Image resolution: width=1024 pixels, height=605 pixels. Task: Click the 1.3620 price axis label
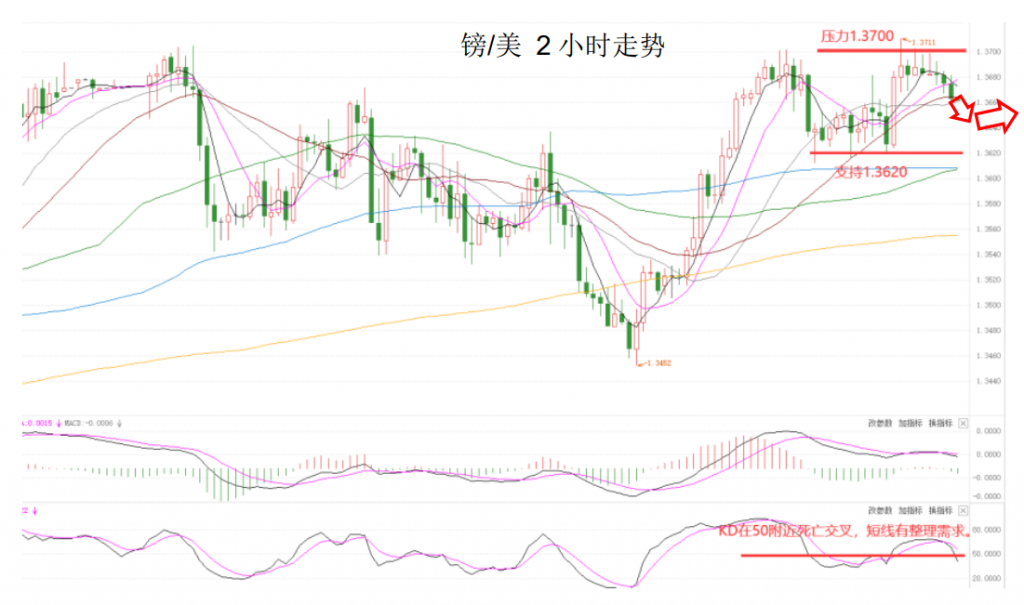(987, 153)
